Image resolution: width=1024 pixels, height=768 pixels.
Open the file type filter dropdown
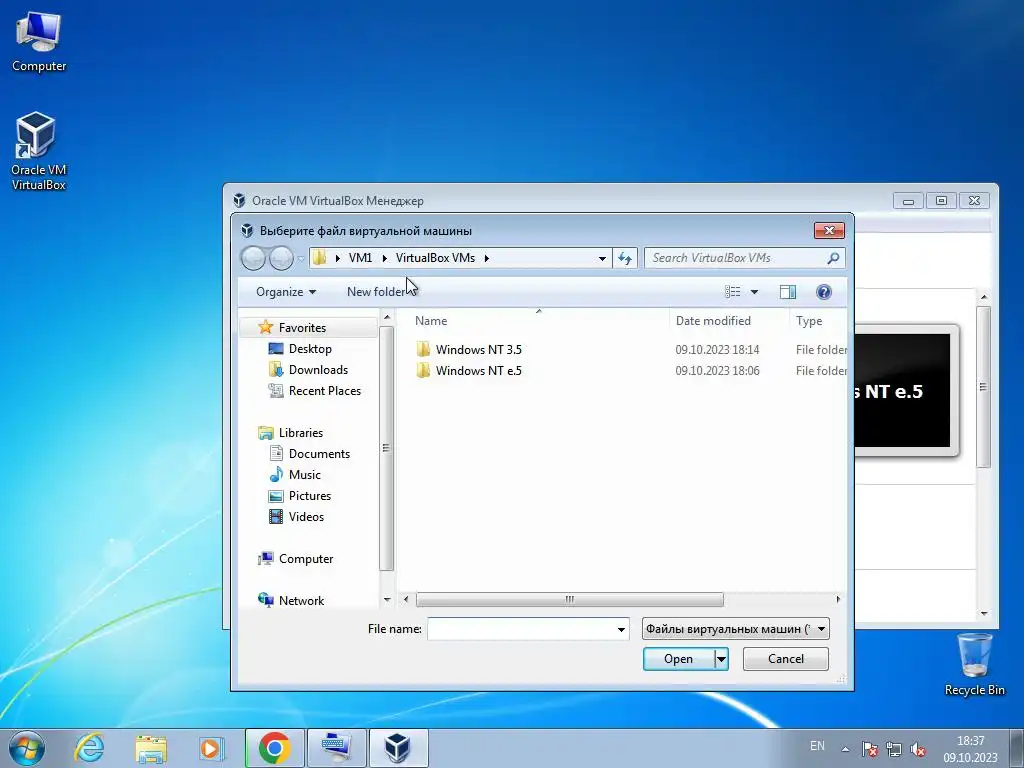point(735,629)
